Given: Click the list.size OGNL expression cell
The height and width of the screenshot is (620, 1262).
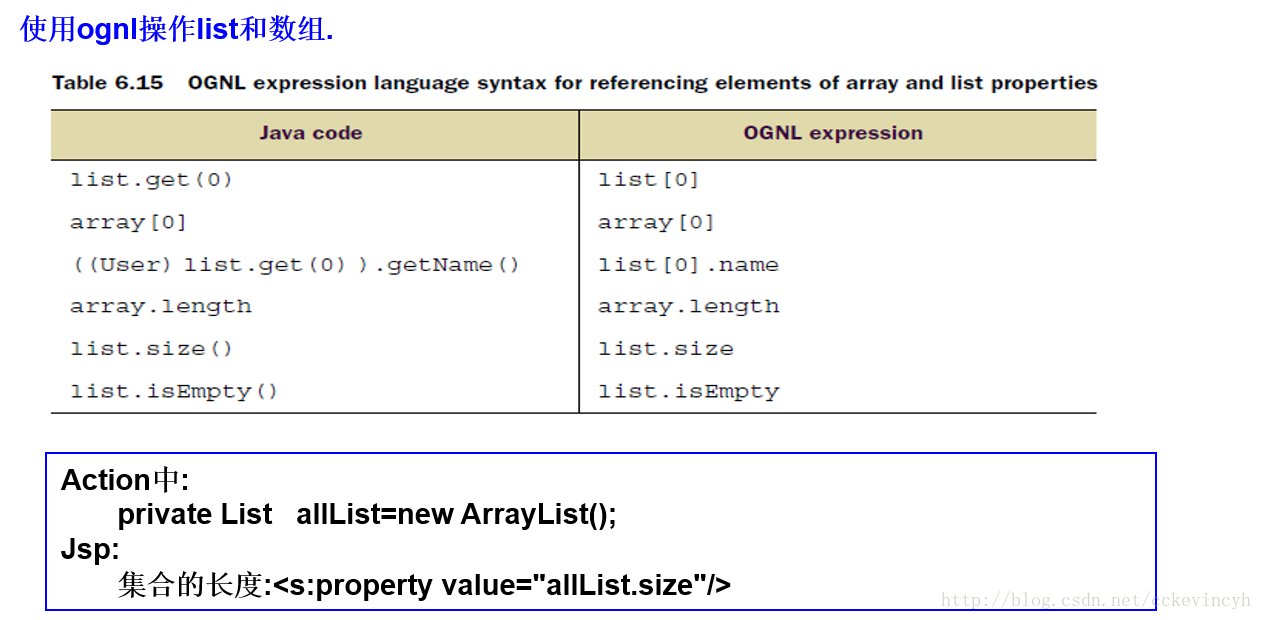Looking at the screenshot, I should click(665, 349).
